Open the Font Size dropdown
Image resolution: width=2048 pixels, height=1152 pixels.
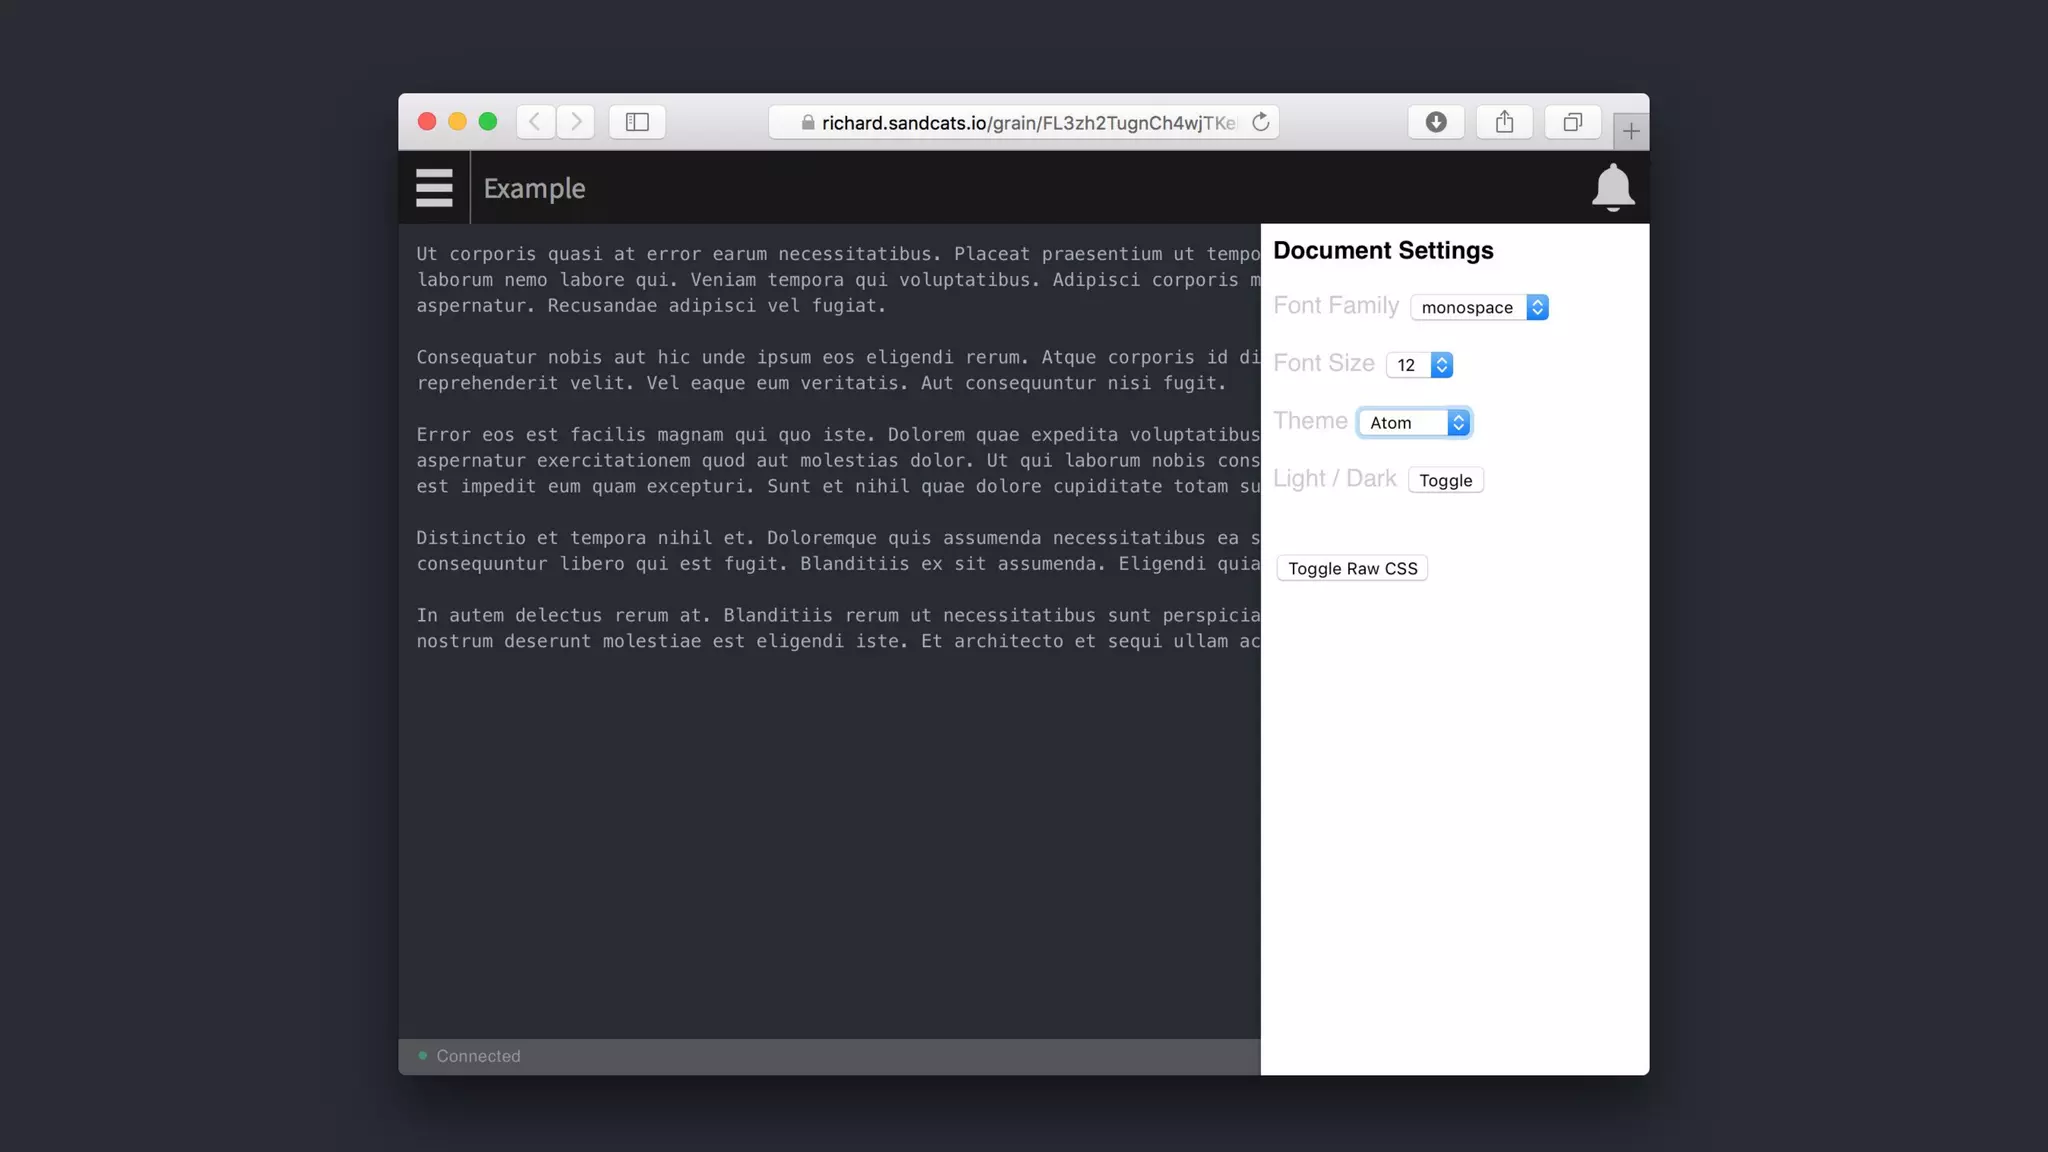(1419, 365)
